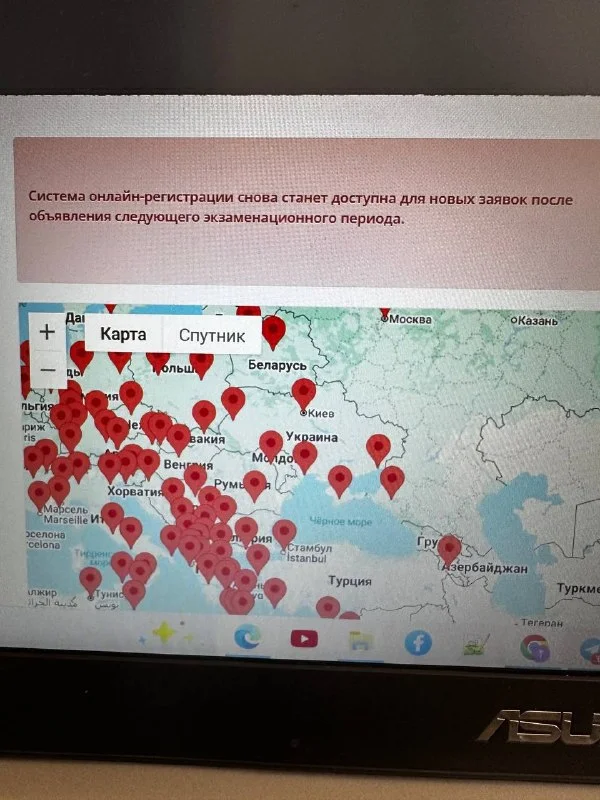Select the map pin in Азербайджан
Viewport: 600px width, 800px height.
tap(449, 548)
